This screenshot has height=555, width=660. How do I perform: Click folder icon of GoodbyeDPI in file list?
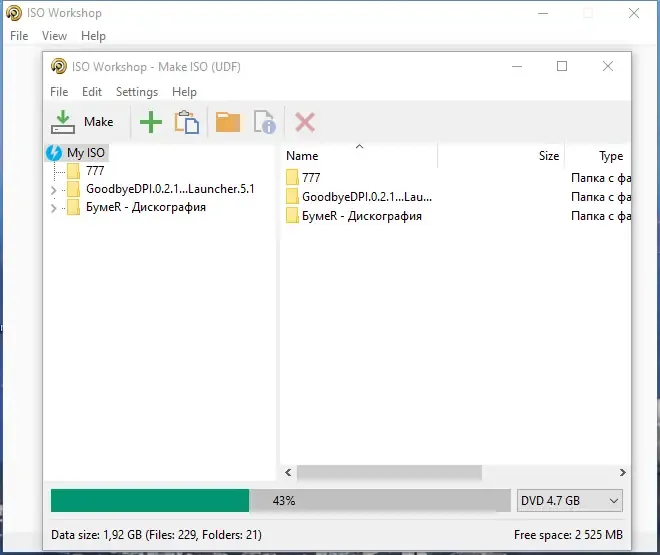292,196
